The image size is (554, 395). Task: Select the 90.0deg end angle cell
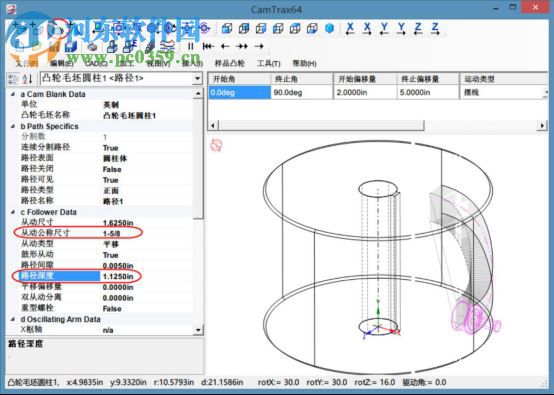click(x=302, y=93)
